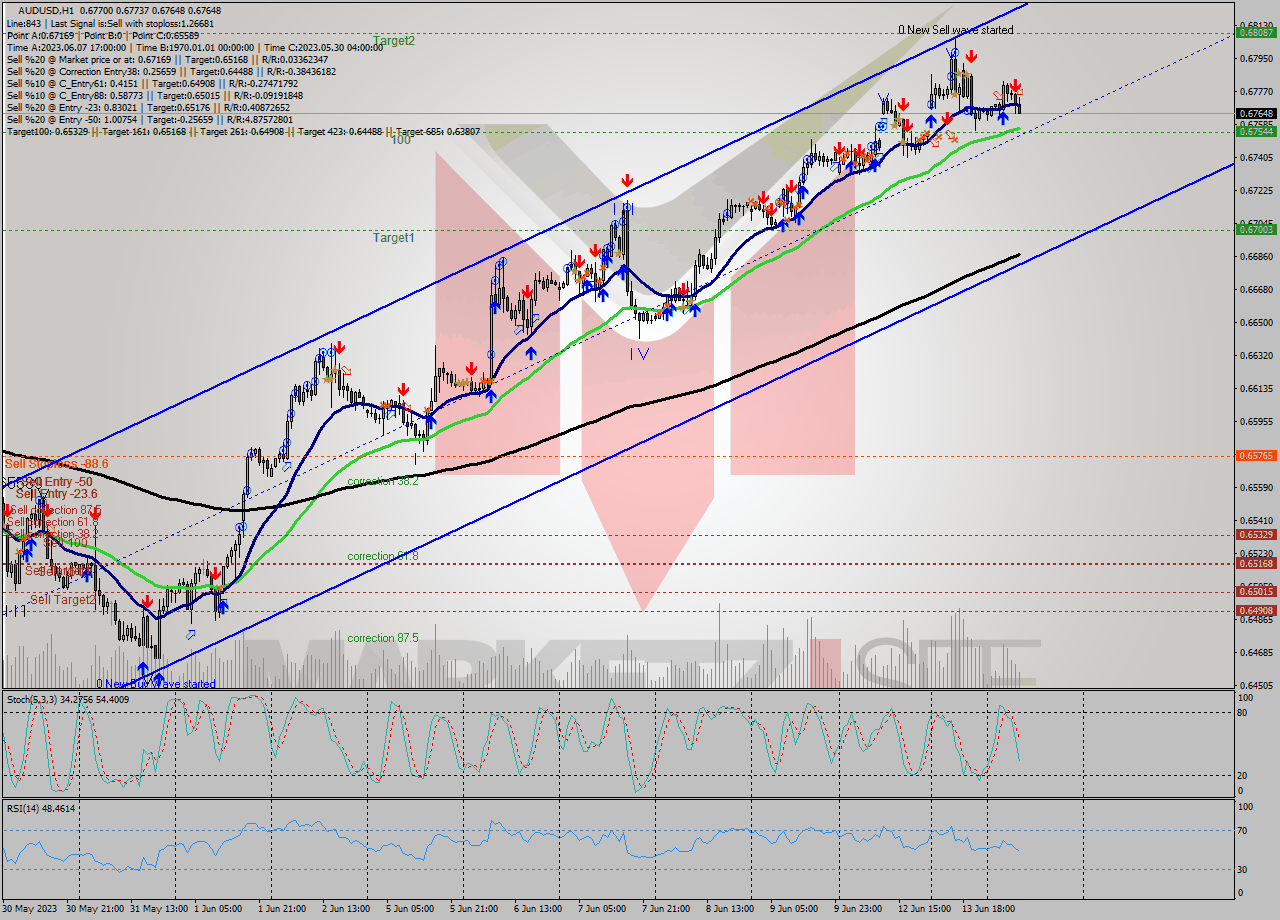Click the 'Target100: 0.65329' targets line
This screenshot has height=920, width=1280.
(243, 132)
